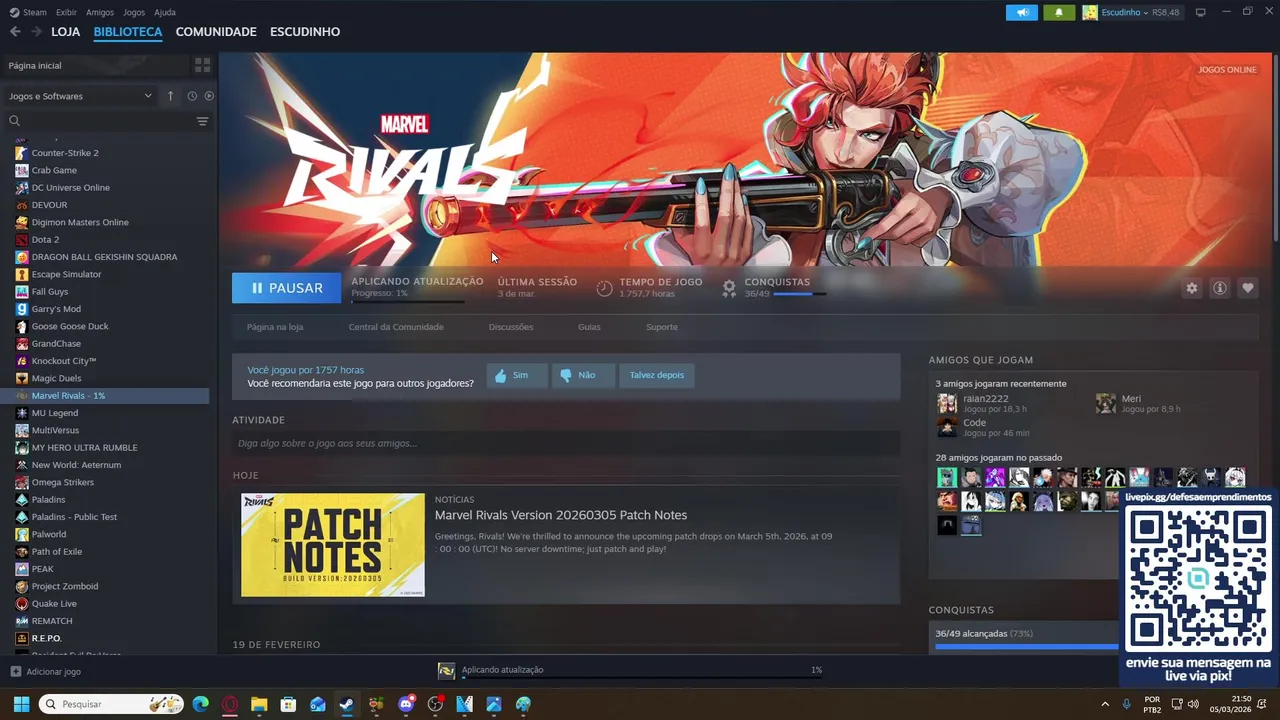The height and width of the screenshot is (720, 1280).
Task: Open File Explorer from the taskbar
Action: (x=259, y=704)
